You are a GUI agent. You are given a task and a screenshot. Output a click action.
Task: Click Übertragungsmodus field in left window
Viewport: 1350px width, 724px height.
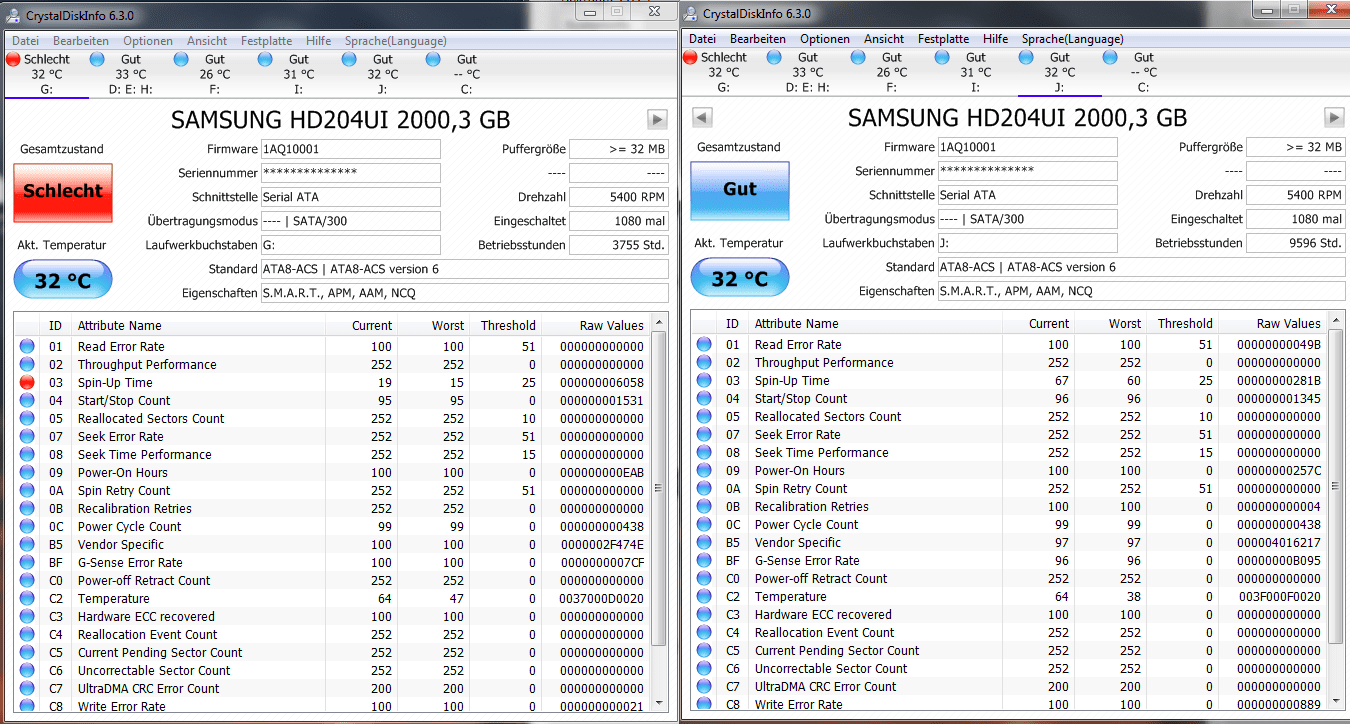point(350,221)
